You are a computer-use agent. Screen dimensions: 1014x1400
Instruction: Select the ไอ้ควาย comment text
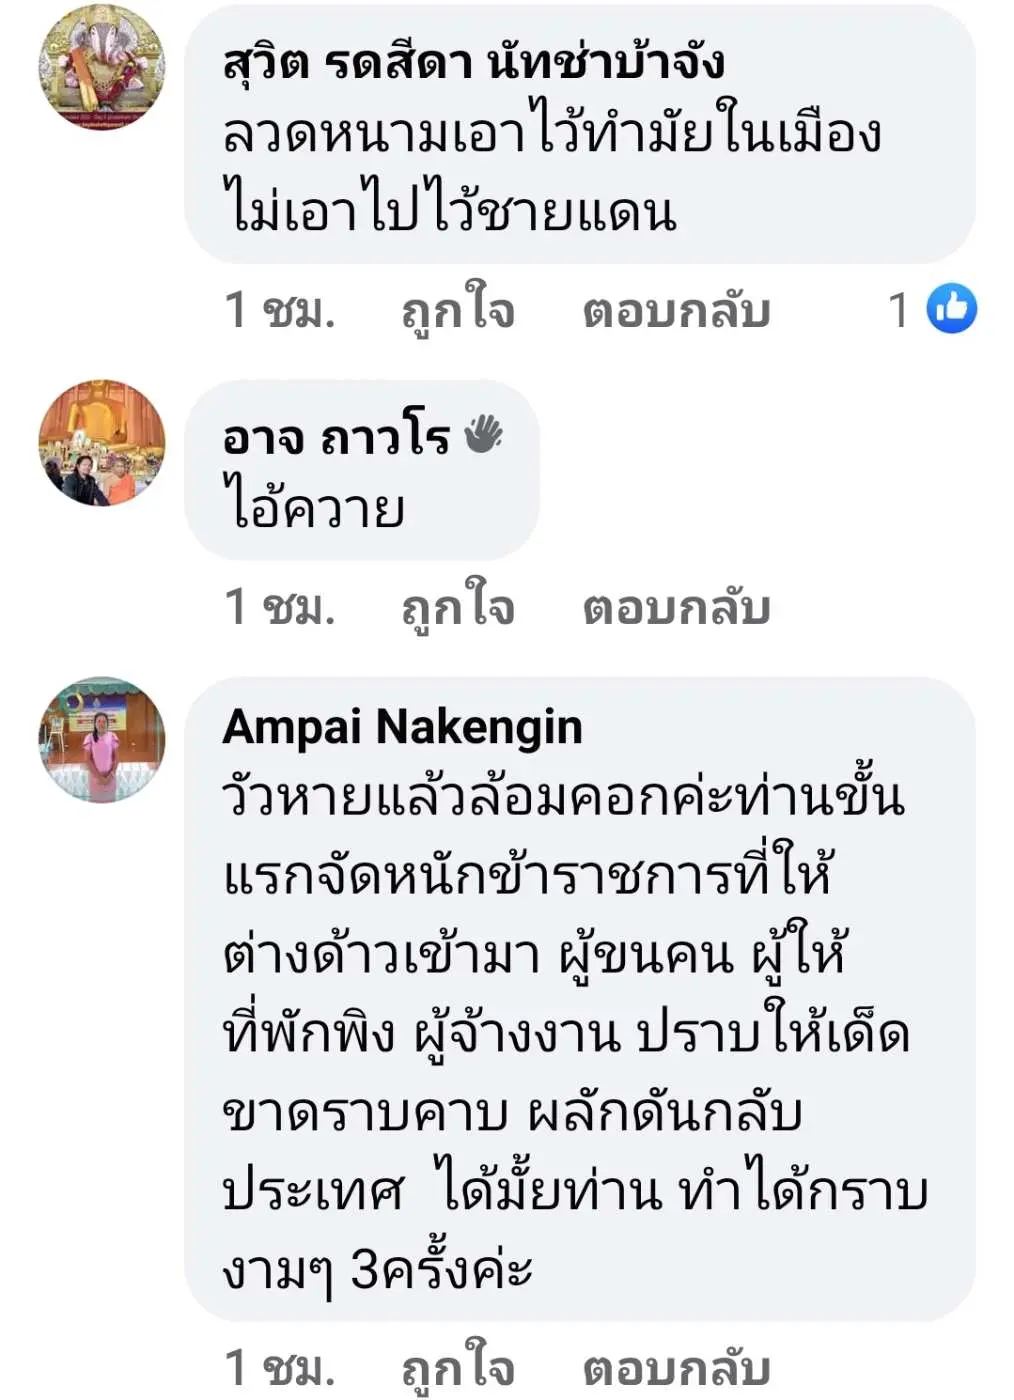(x=314, y=507)
